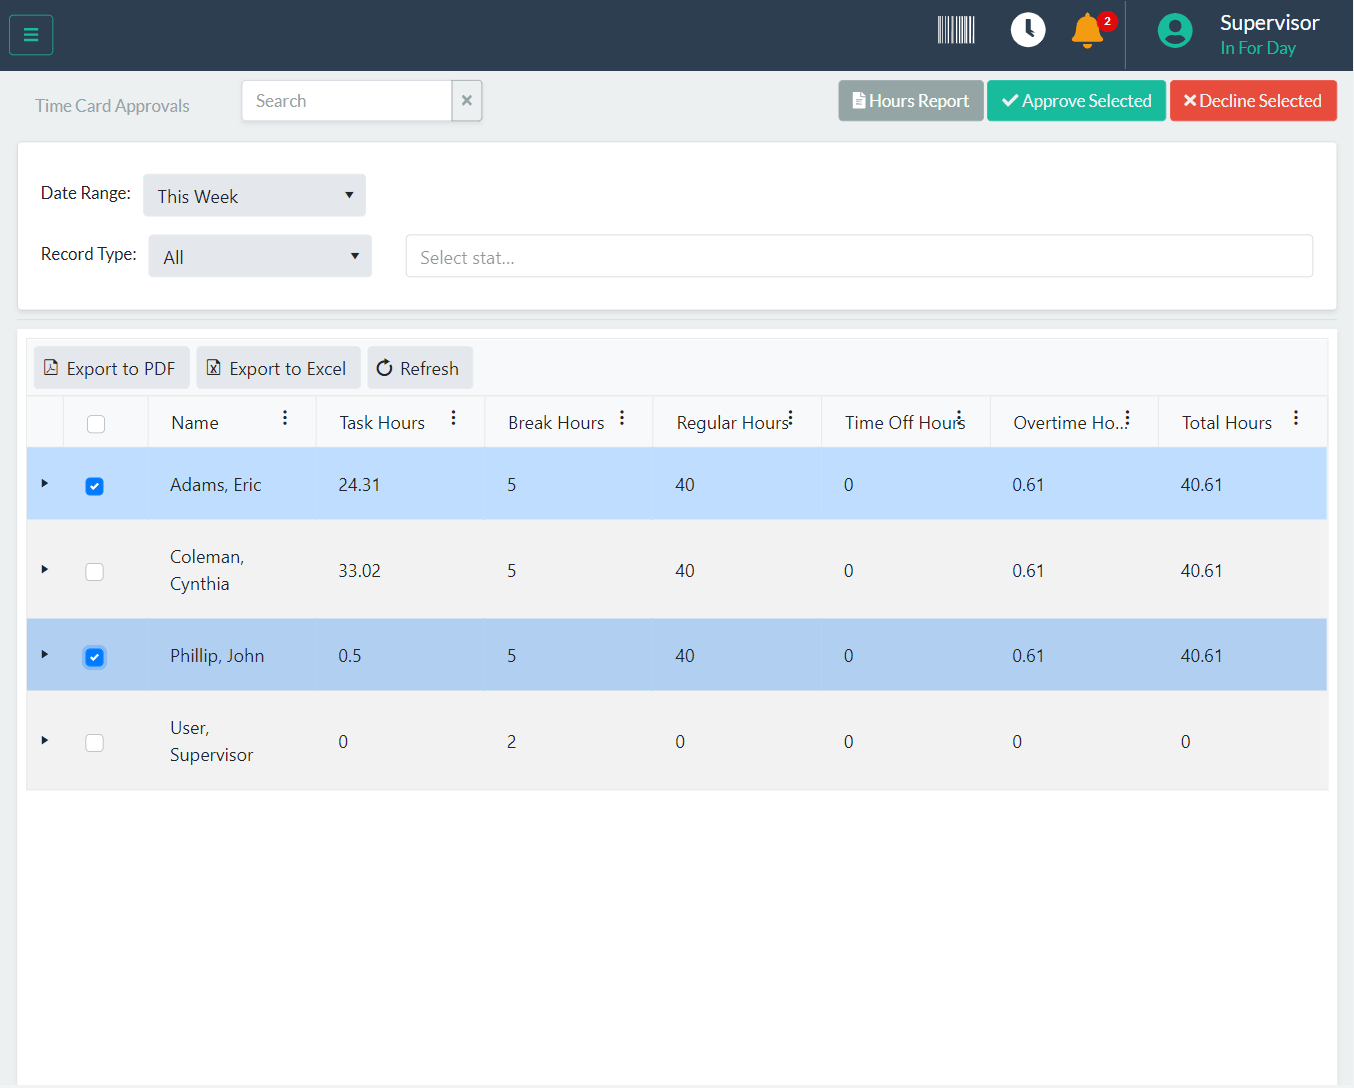Refresh the time card grid
The width and height of the screenshot is (1354, 1088).
click(x=419, y=368)
